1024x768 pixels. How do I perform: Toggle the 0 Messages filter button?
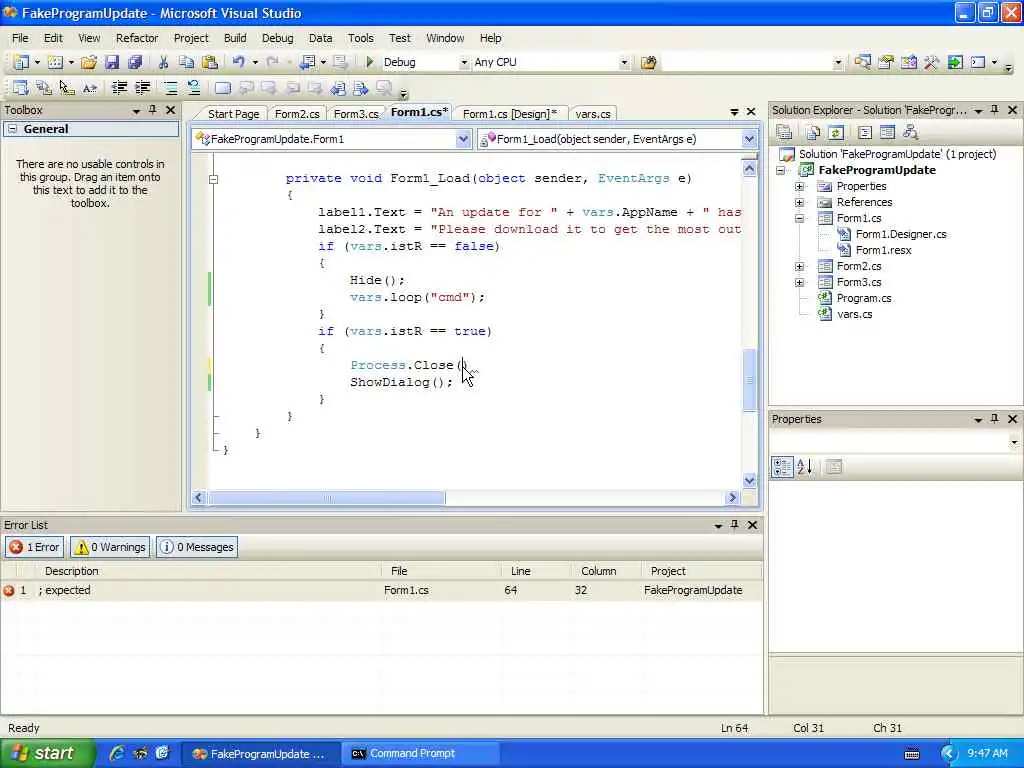tap(197, 547)
